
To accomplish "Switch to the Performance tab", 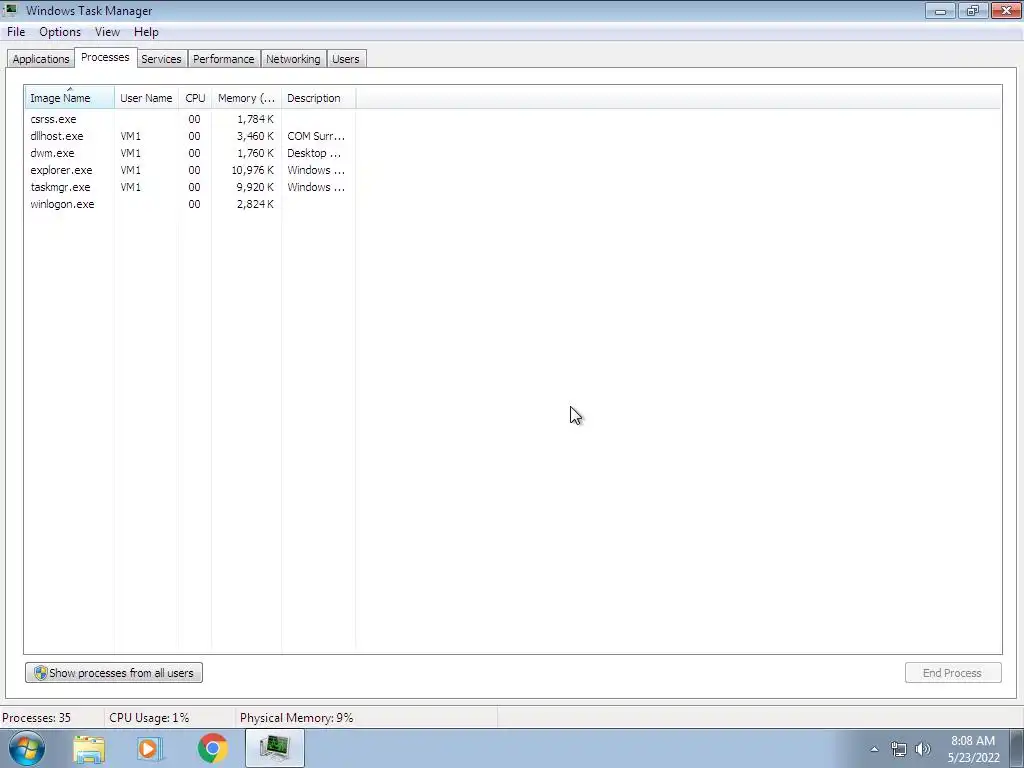I will [223, 59].
